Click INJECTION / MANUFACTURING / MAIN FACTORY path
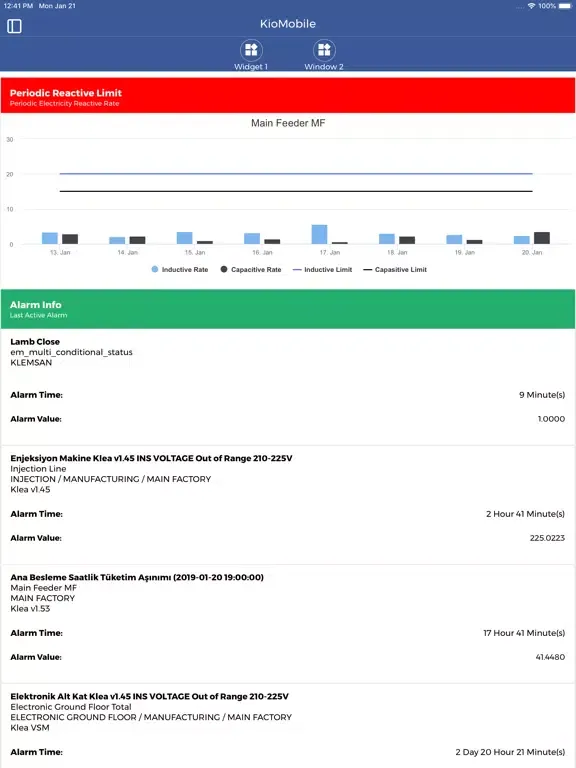The image size is (576, 768). click(111, 479)
